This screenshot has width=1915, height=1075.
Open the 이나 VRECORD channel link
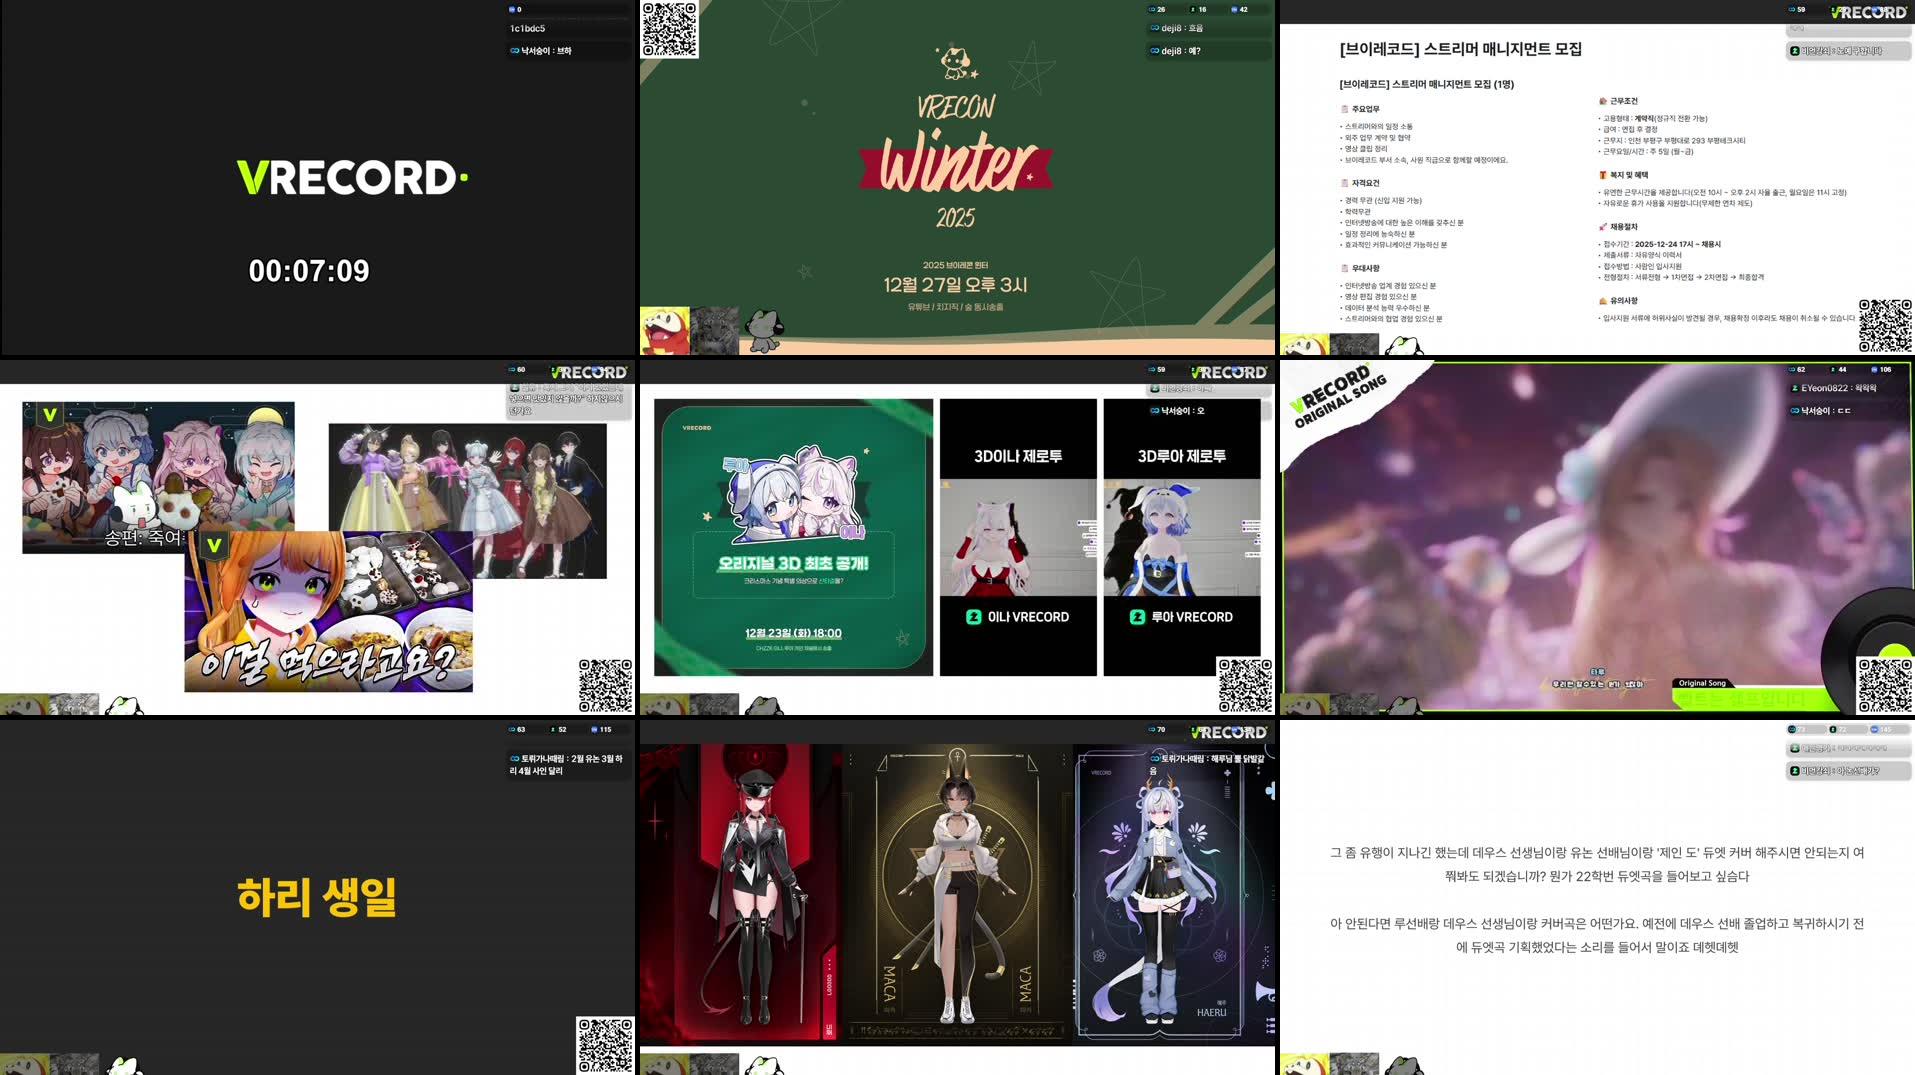(x=1018, y=617)
